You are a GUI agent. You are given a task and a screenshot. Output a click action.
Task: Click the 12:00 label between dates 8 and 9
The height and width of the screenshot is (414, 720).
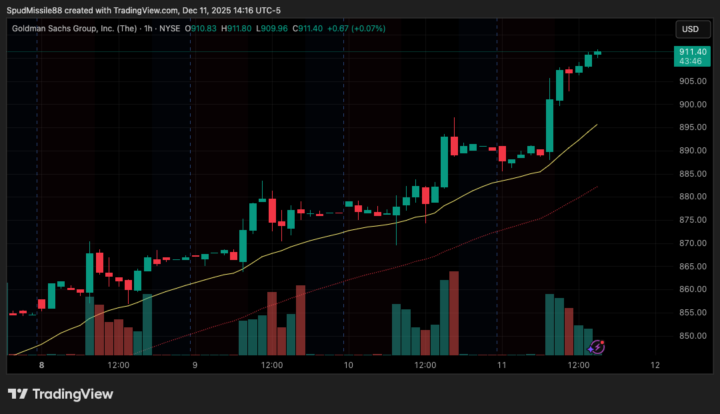pos(118,365)
